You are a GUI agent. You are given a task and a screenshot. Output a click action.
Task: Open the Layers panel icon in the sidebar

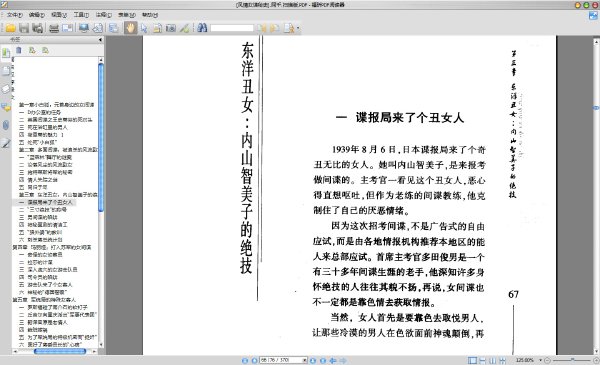tap(6, 89)
